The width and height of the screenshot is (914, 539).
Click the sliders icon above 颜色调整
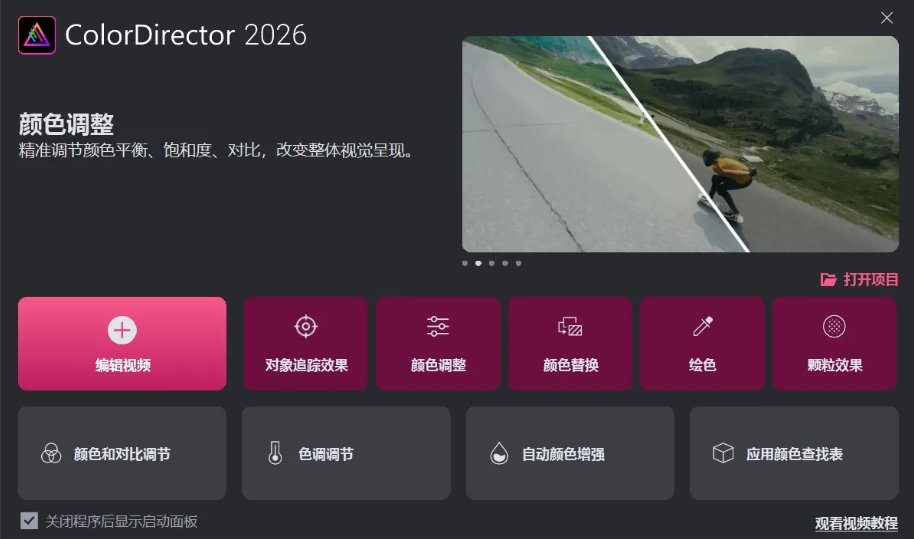[438, 326]
